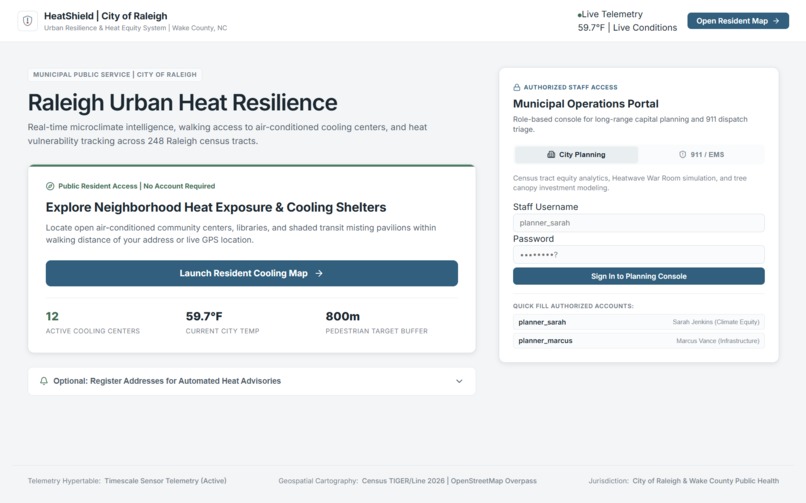Switch to the 911 / EMS tab
This screenshot has height=503, width=806.
(701, 155)
